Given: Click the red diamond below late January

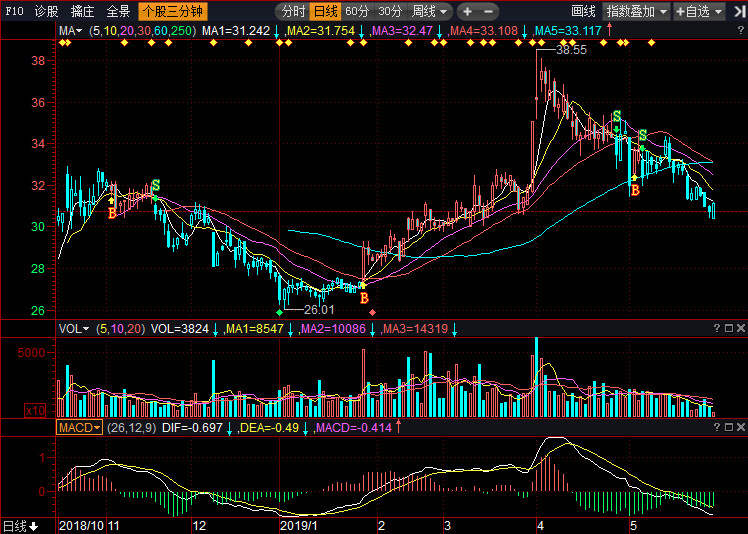Looking at the screenshot, I should pyautogui.click(x=373, y=313).
